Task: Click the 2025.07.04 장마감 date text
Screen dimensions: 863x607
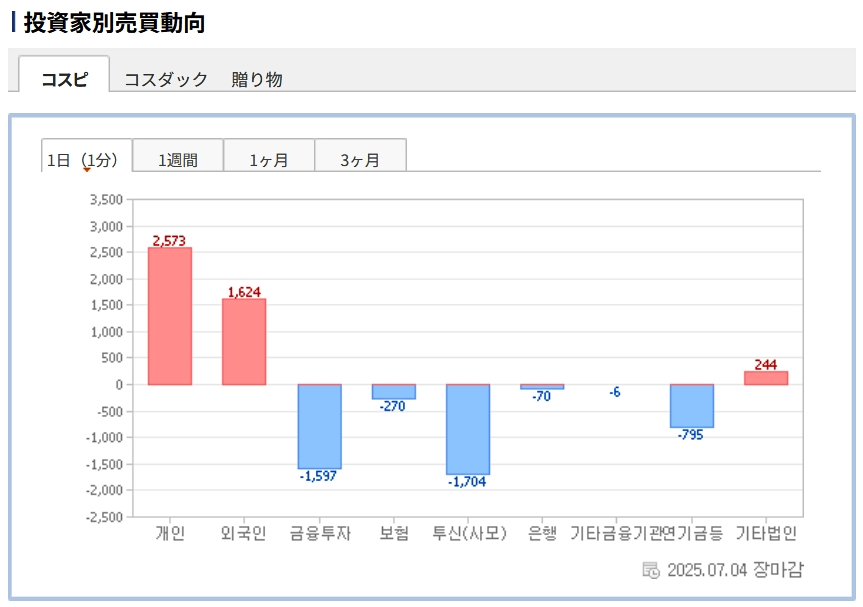Action: (735, 570)
